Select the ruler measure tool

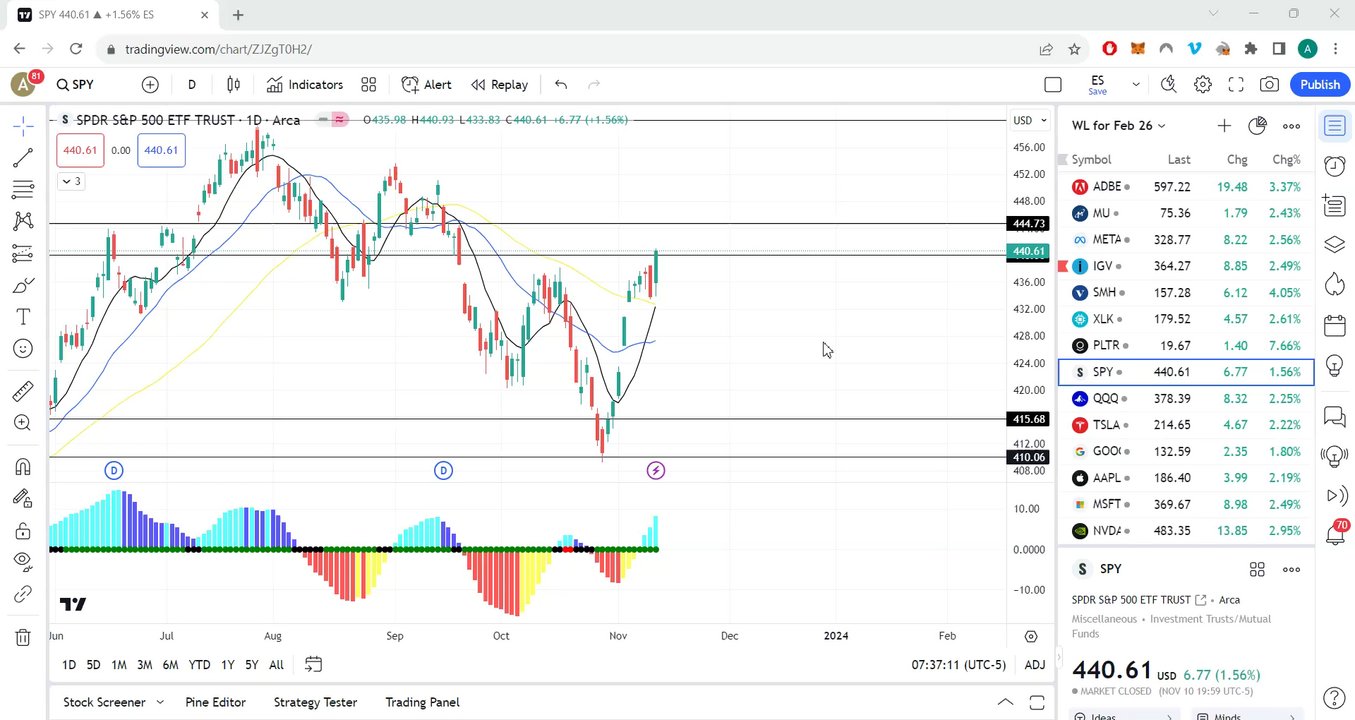[23, 391]
